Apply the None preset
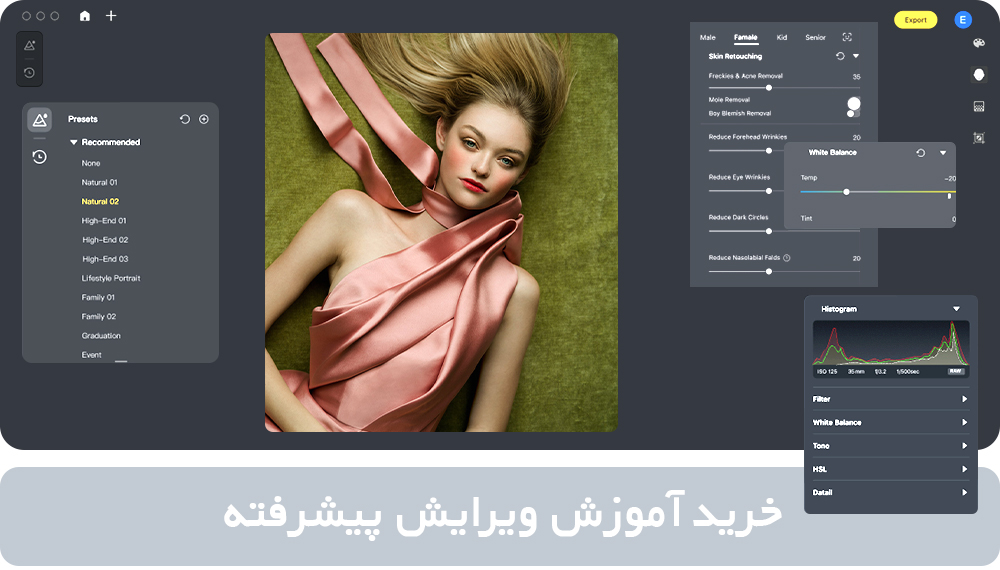This screenshot has width=1000, height=570. [91, 163]
